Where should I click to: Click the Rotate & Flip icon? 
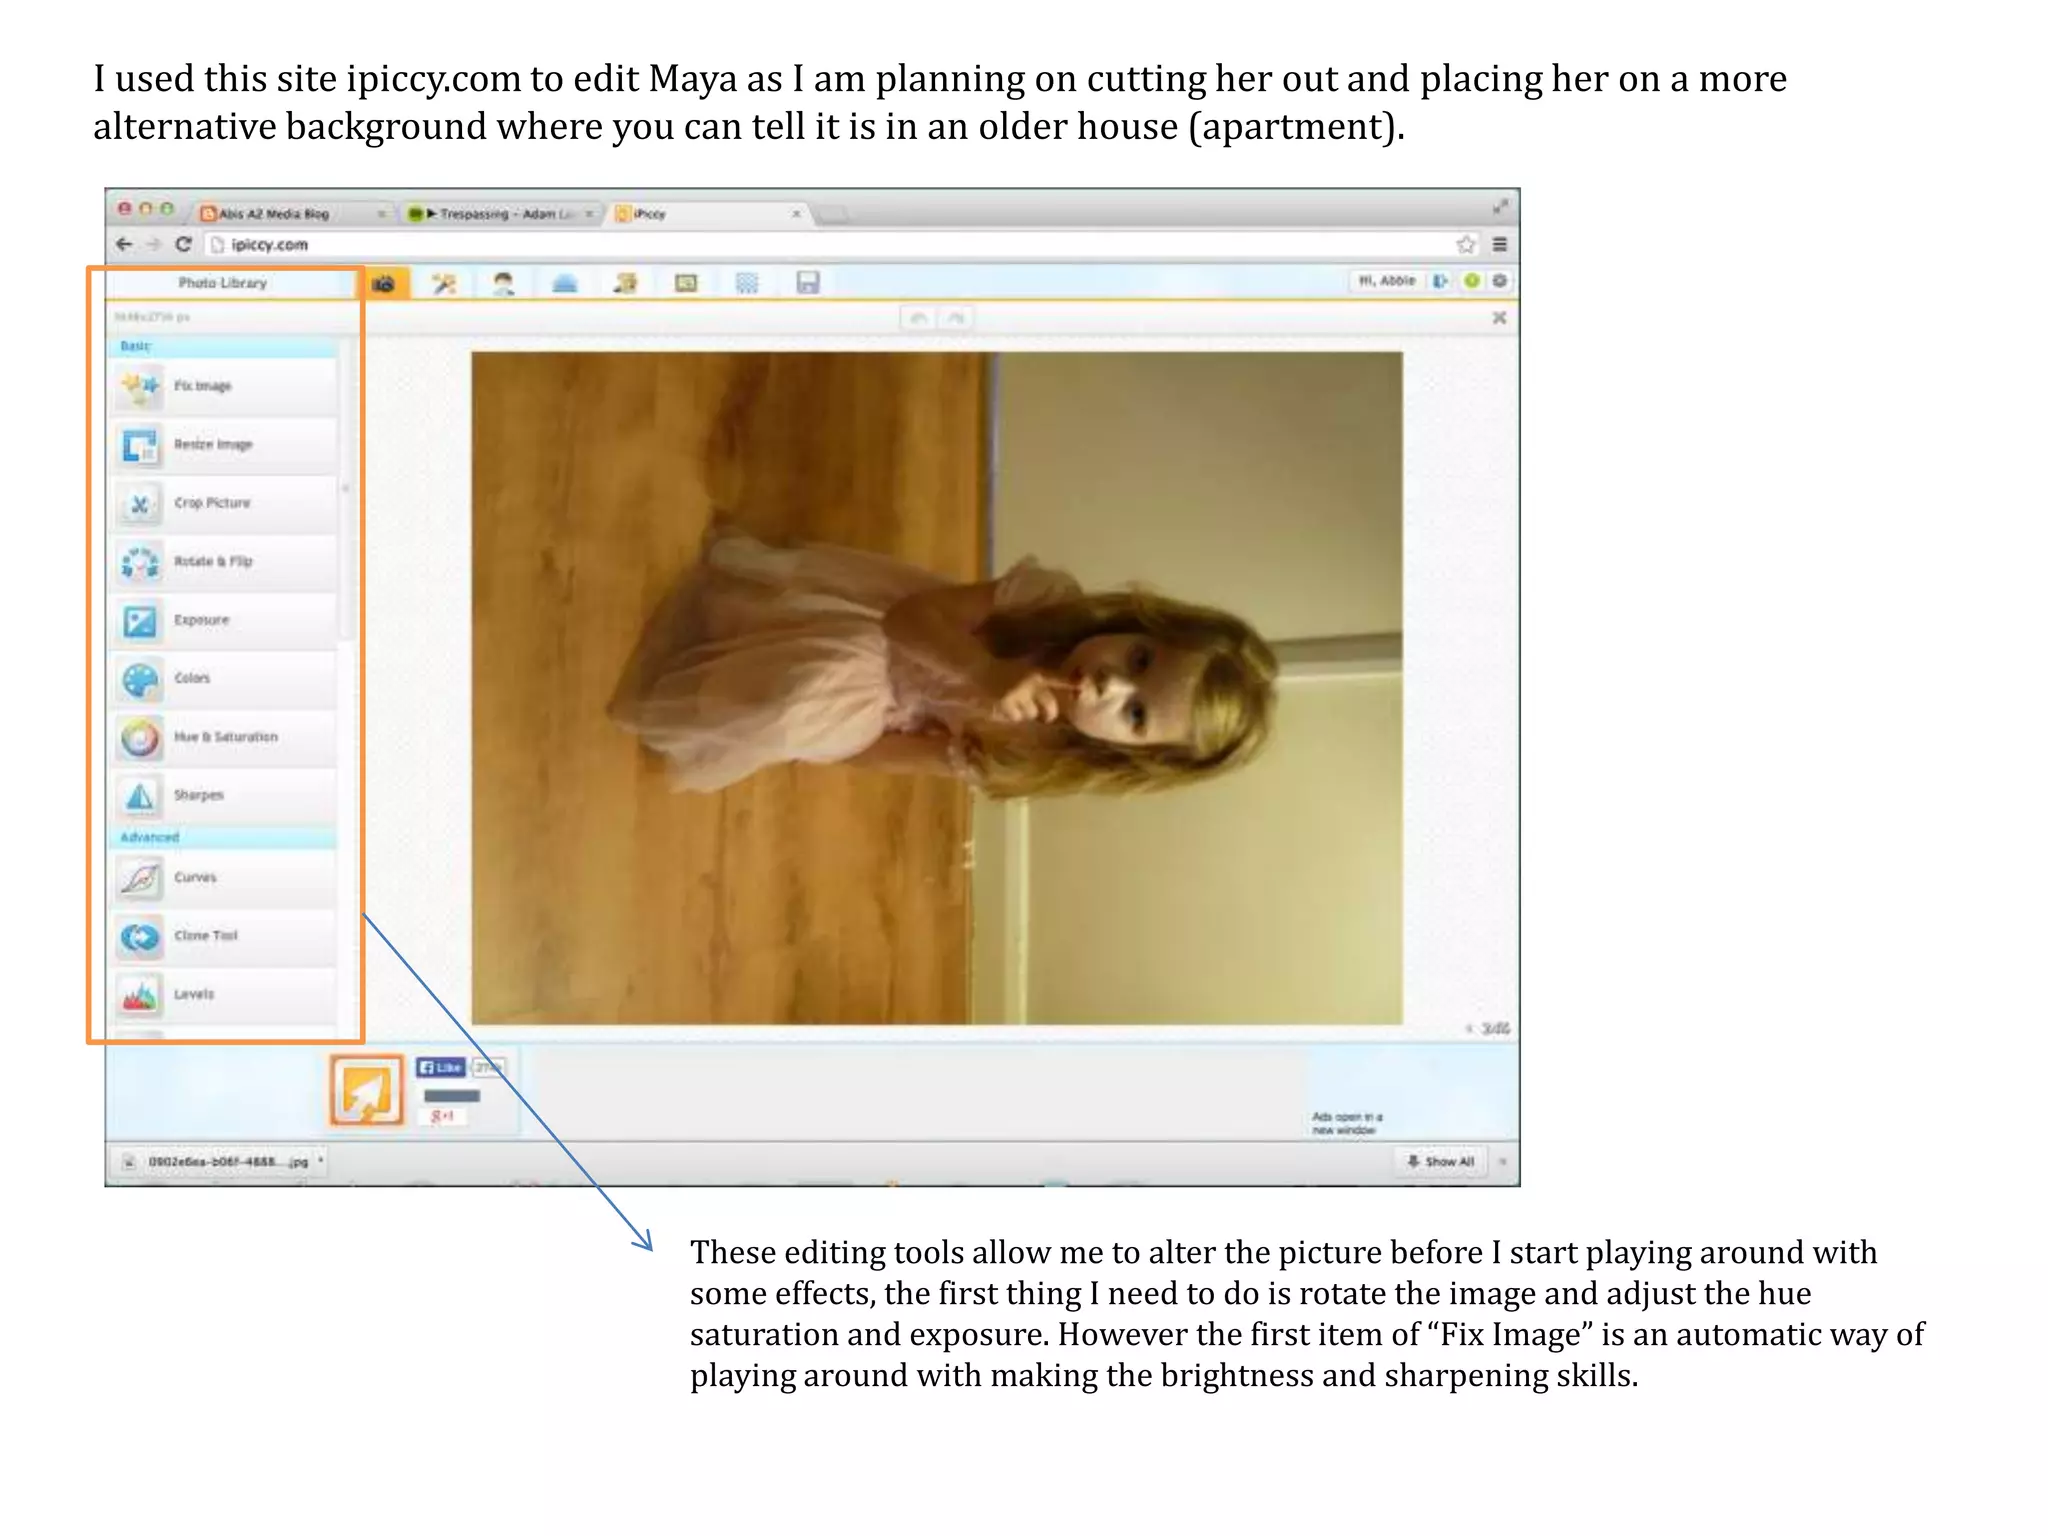tap(140, 562)
